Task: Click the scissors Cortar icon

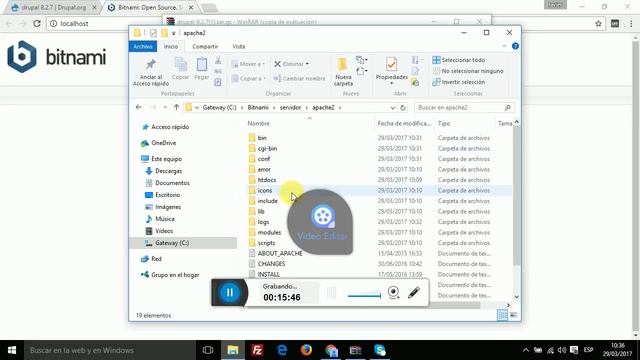Action: [218, 61]
